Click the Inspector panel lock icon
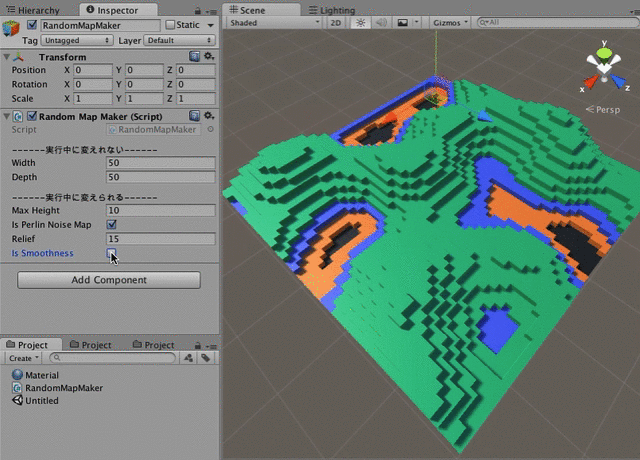The height and width of the screenshot is (460, 640). [198, 11]
